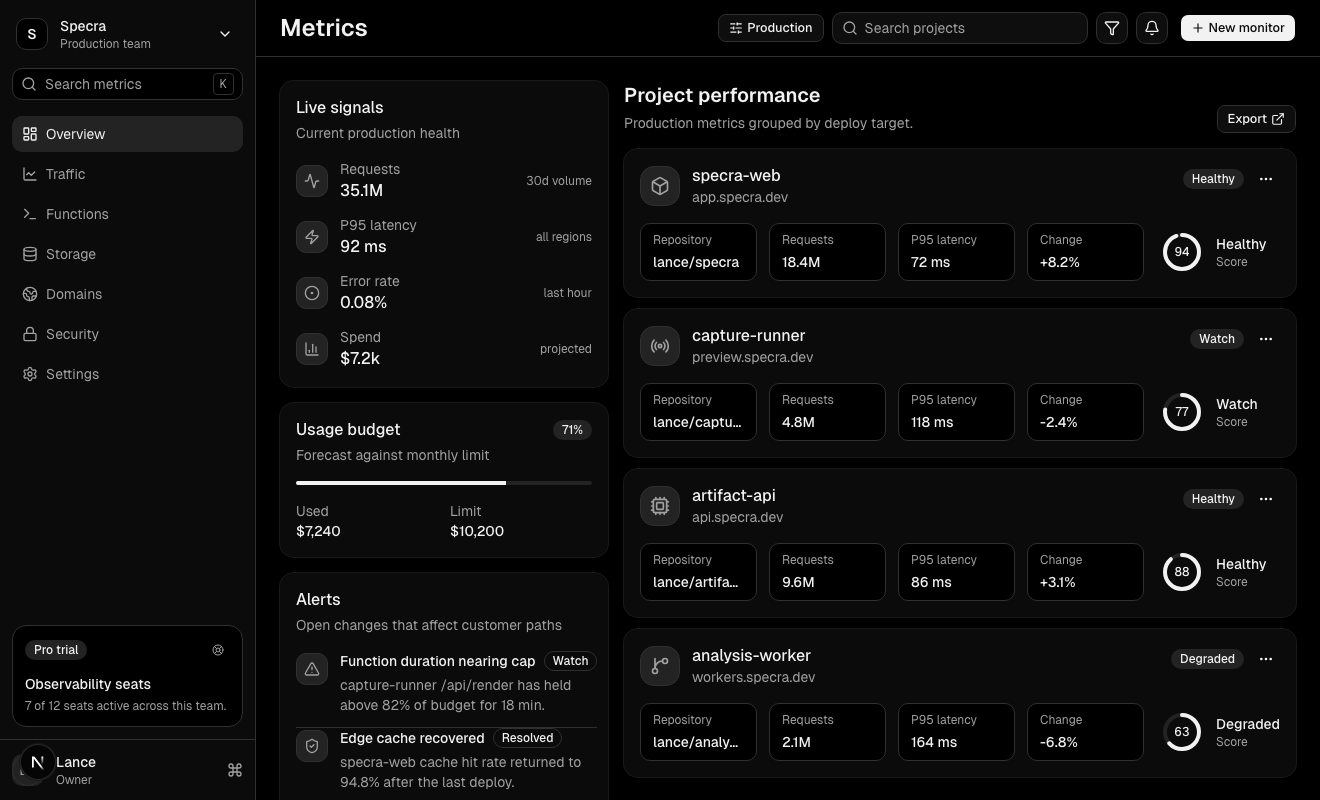Click the capture-runner broadcast icon
This screenshot has width=1320, height=800.
(x=660, y=347)
